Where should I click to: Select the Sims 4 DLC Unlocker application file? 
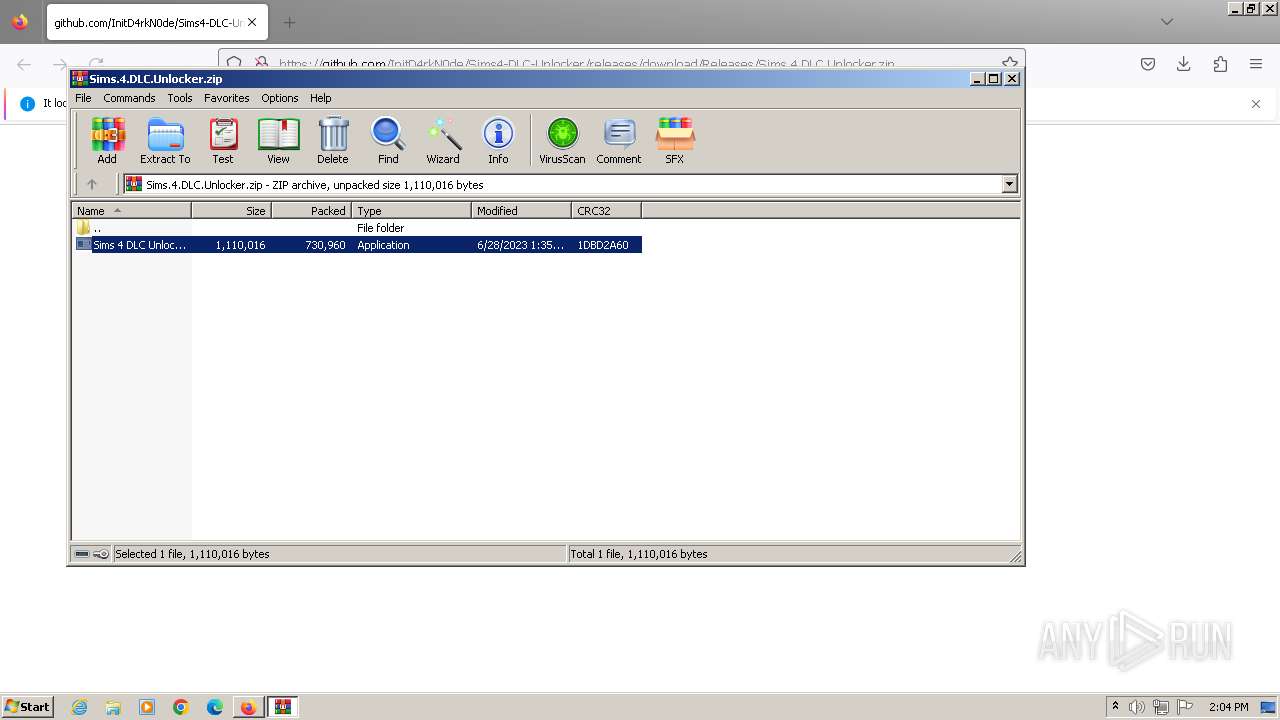click(x=358, y=245)
